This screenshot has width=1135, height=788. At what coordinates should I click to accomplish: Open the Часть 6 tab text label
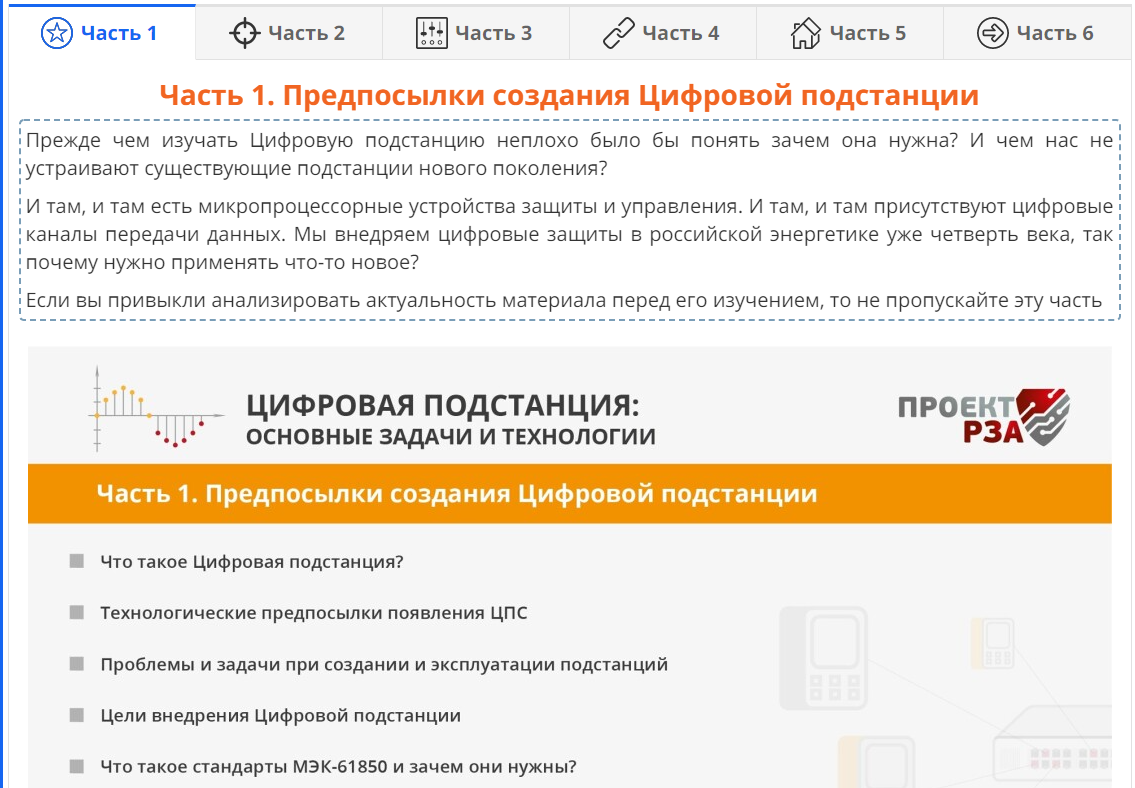click(x=1054, y=33)
